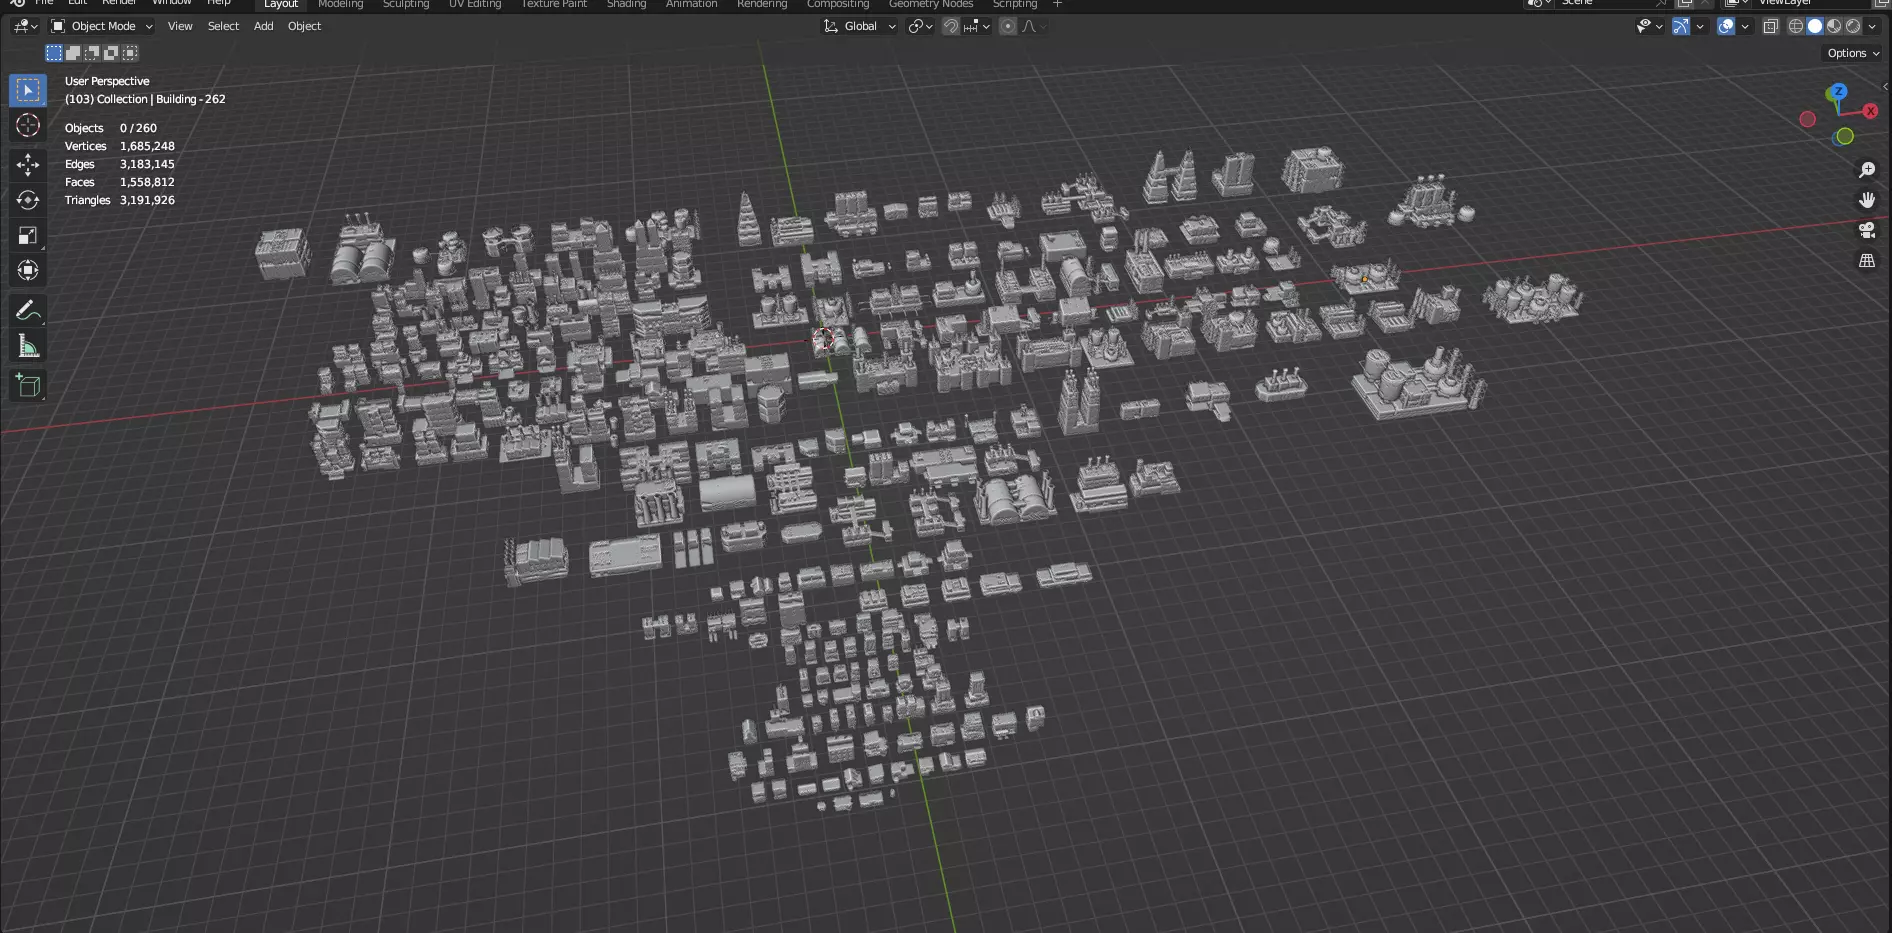Set selection mode to new selection

pyautogui.click(x=54, y=53)
